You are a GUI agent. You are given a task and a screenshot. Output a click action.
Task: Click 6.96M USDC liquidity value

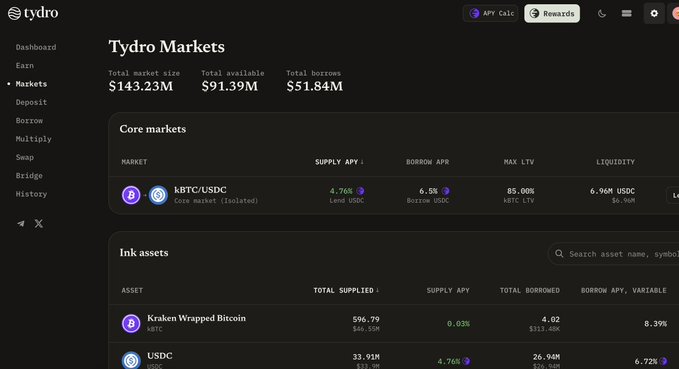(x=612, y=191)
